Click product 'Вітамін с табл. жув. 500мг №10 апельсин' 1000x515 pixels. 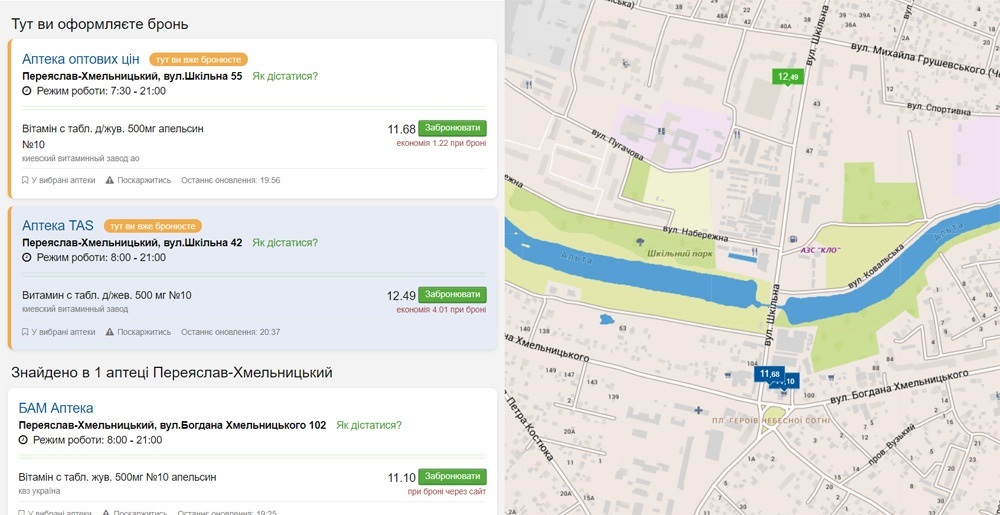point(117,477)
